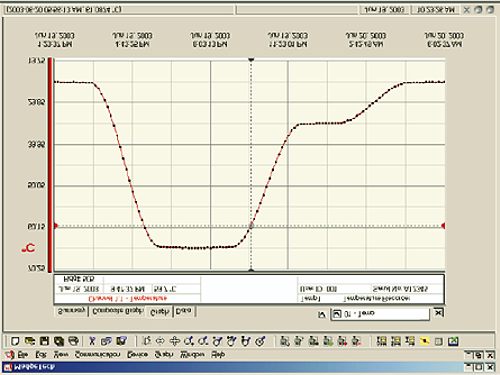Screen dimensions: 500x375
Task: Click the Cut scissors toolbar icon
Action: click(x=92, y=341)
